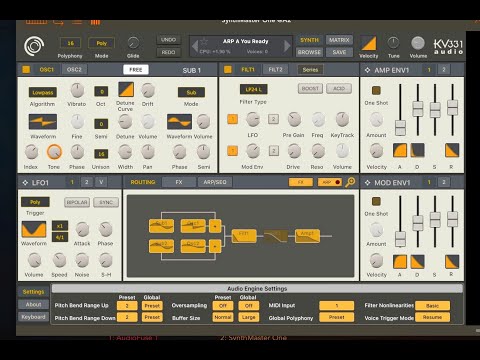Select the Settings side tab
This screenshot has height=360, width=480.
[33, 292]
